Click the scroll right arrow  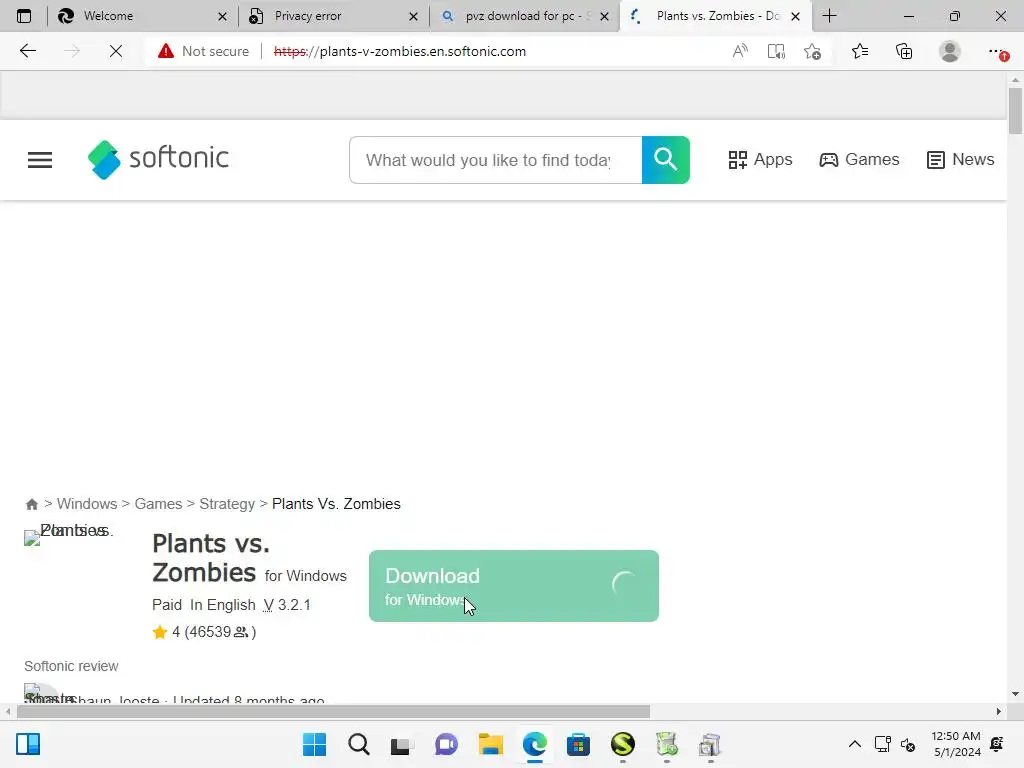click(x=999, y=711)
